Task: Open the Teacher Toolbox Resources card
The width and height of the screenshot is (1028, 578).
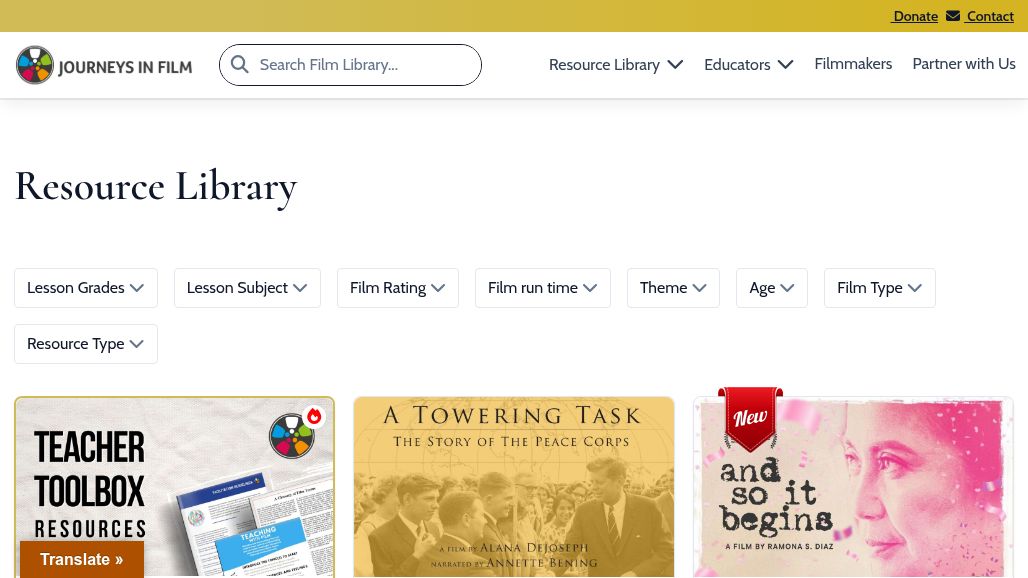Action: point(174,487)
